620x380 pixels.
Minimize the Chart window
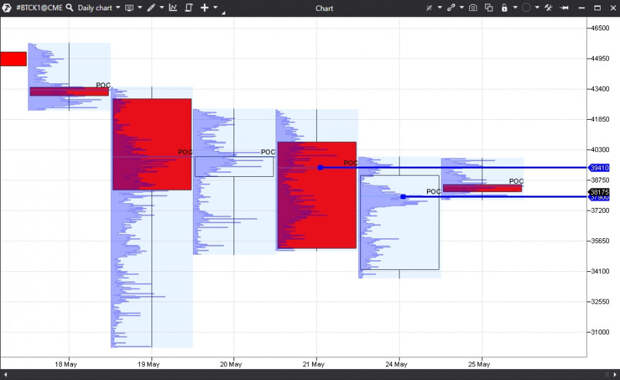tap(581, 8)
